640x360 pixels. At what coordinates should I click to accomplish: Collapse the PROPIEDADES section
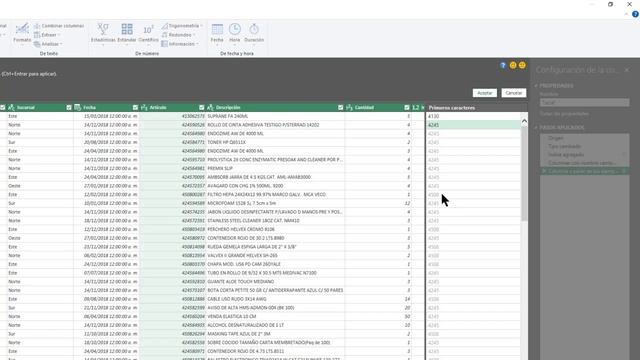tap(536, 86)
